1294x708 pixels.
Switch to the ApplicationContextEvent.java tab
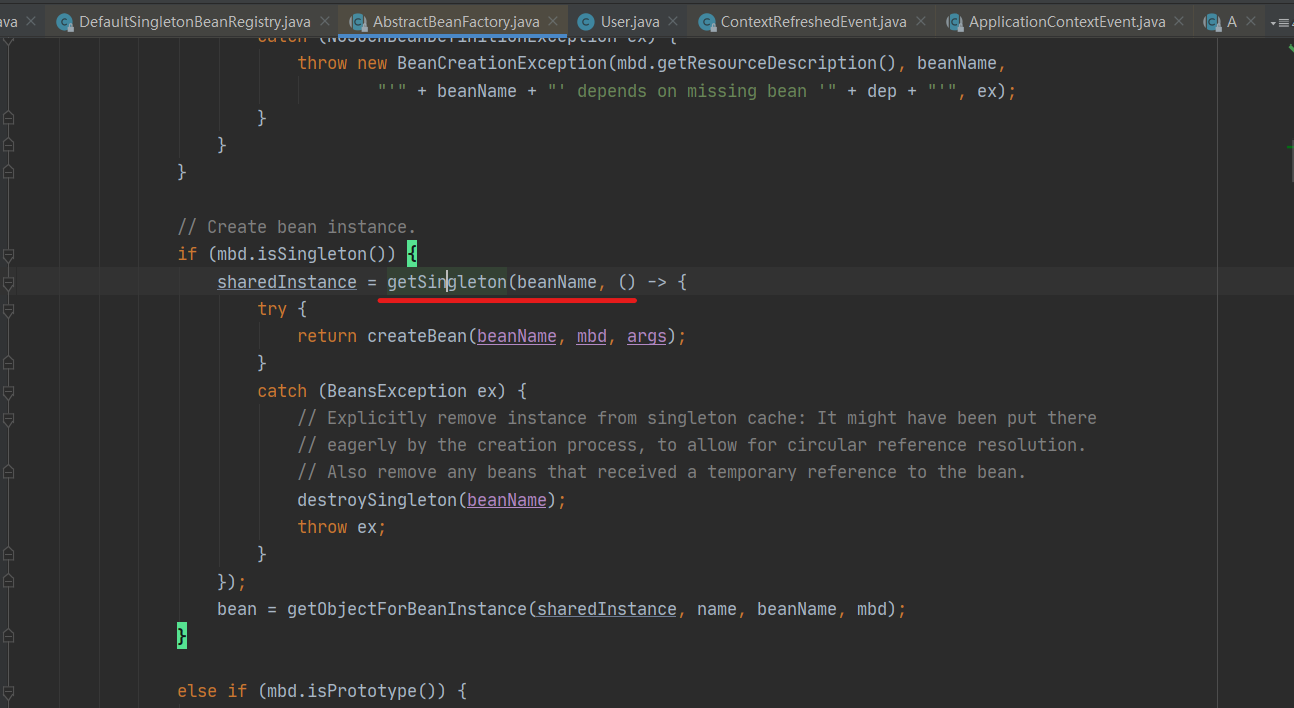tap(1067, 21)
